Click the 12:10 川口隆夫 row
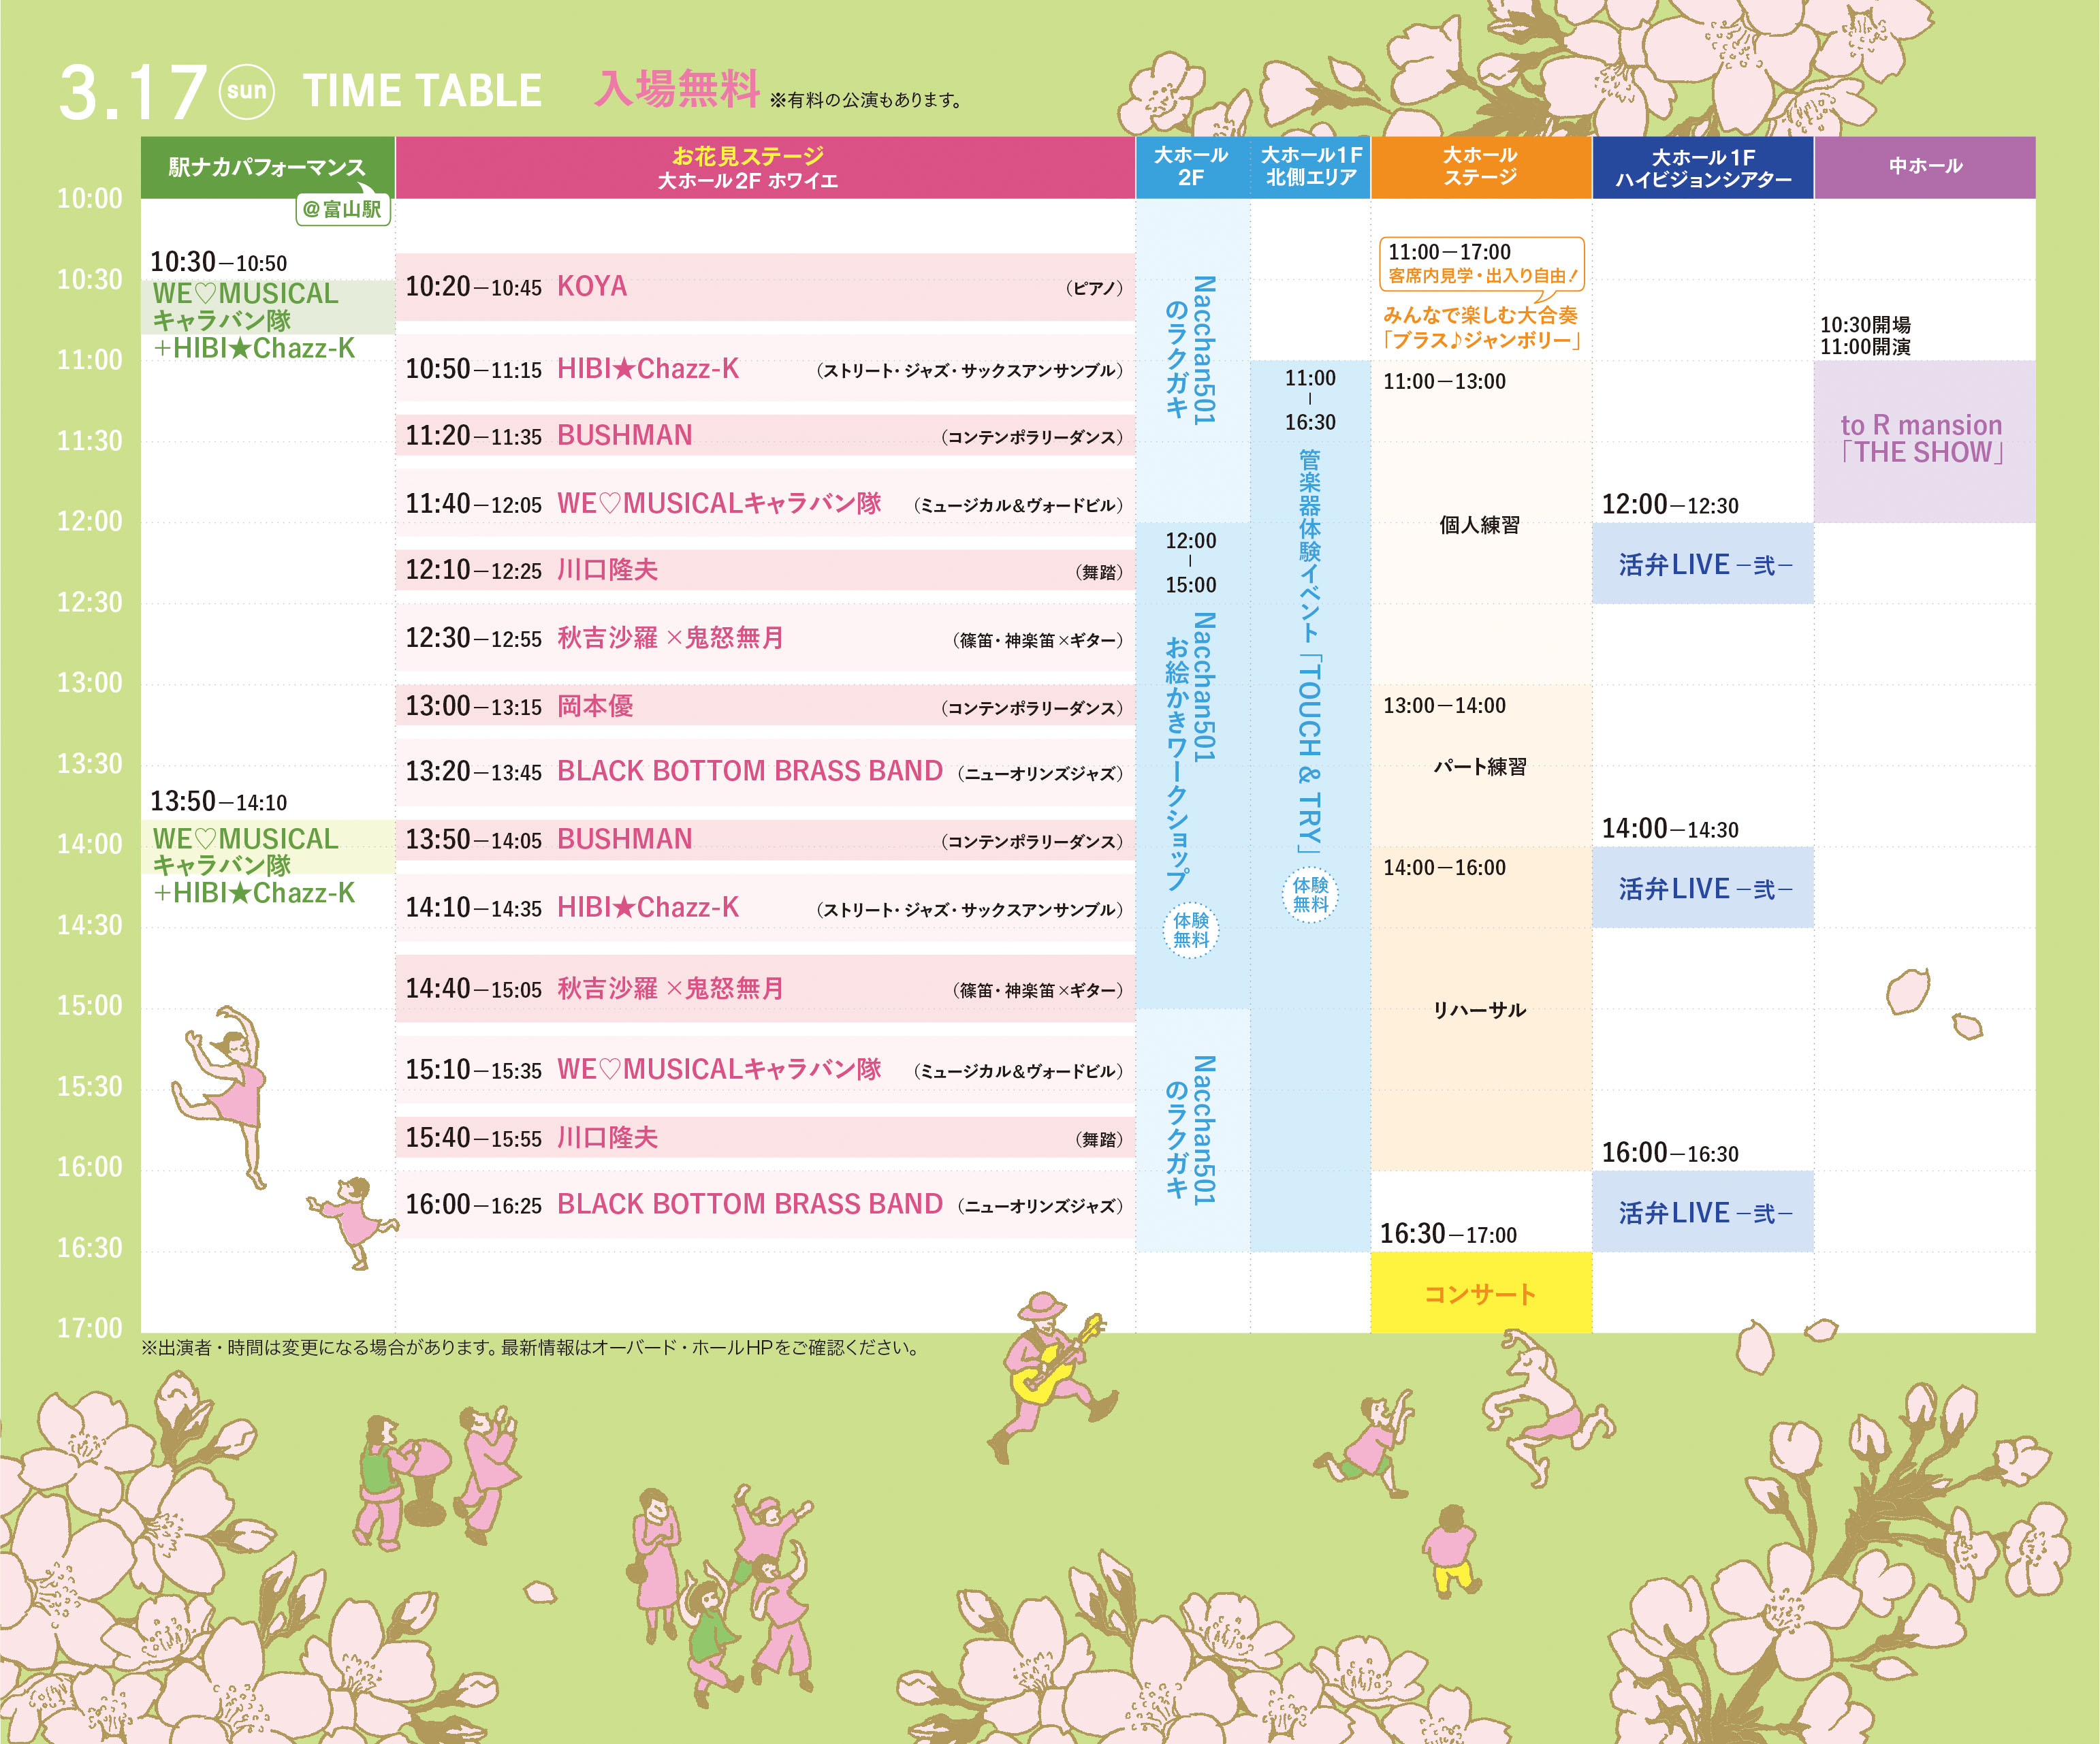This screenshot has width=2100, height=1744. [x=764, y=570]
